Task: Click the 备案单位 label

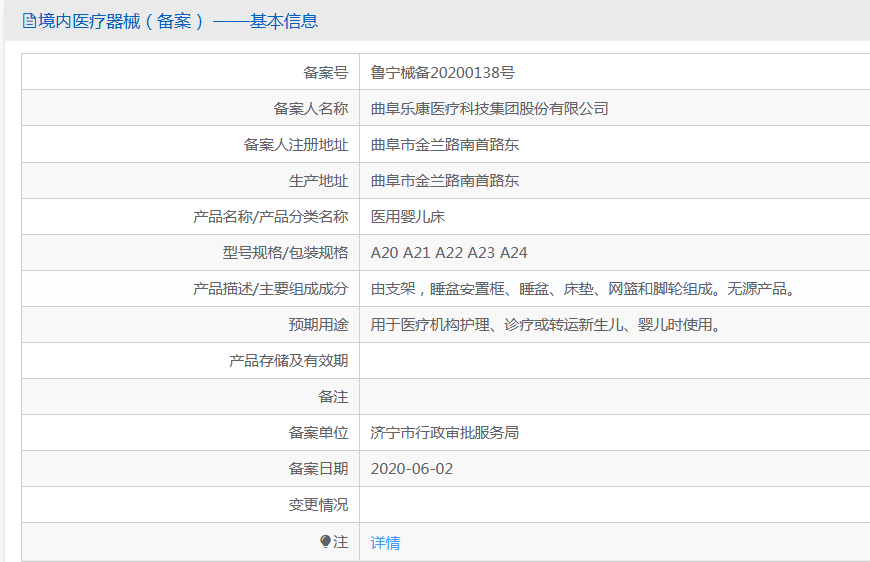Action: pos(318,433)
